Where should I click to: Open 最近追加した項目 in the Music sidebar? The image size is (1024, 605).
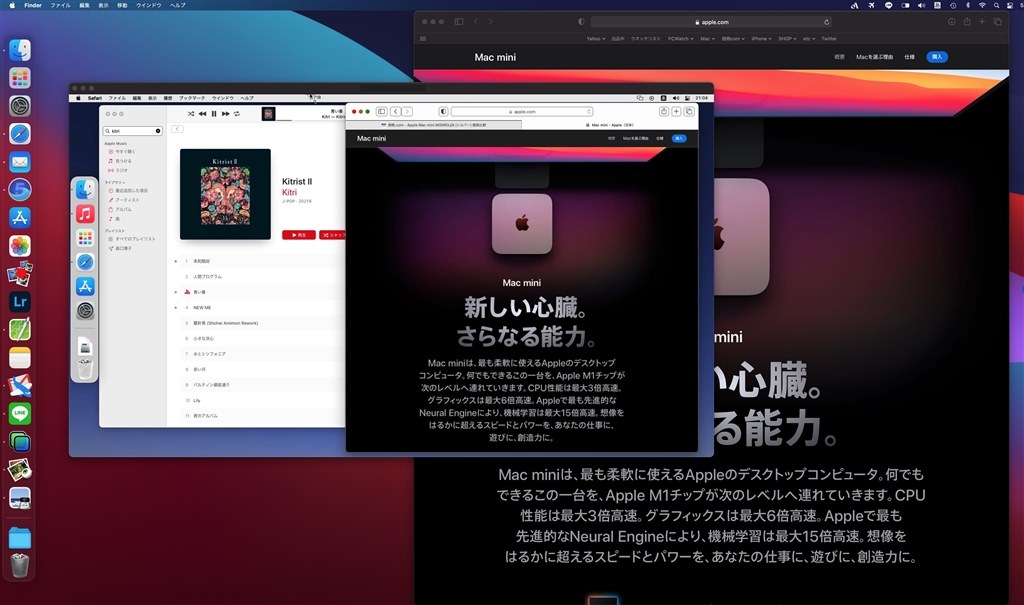(130, 191)
